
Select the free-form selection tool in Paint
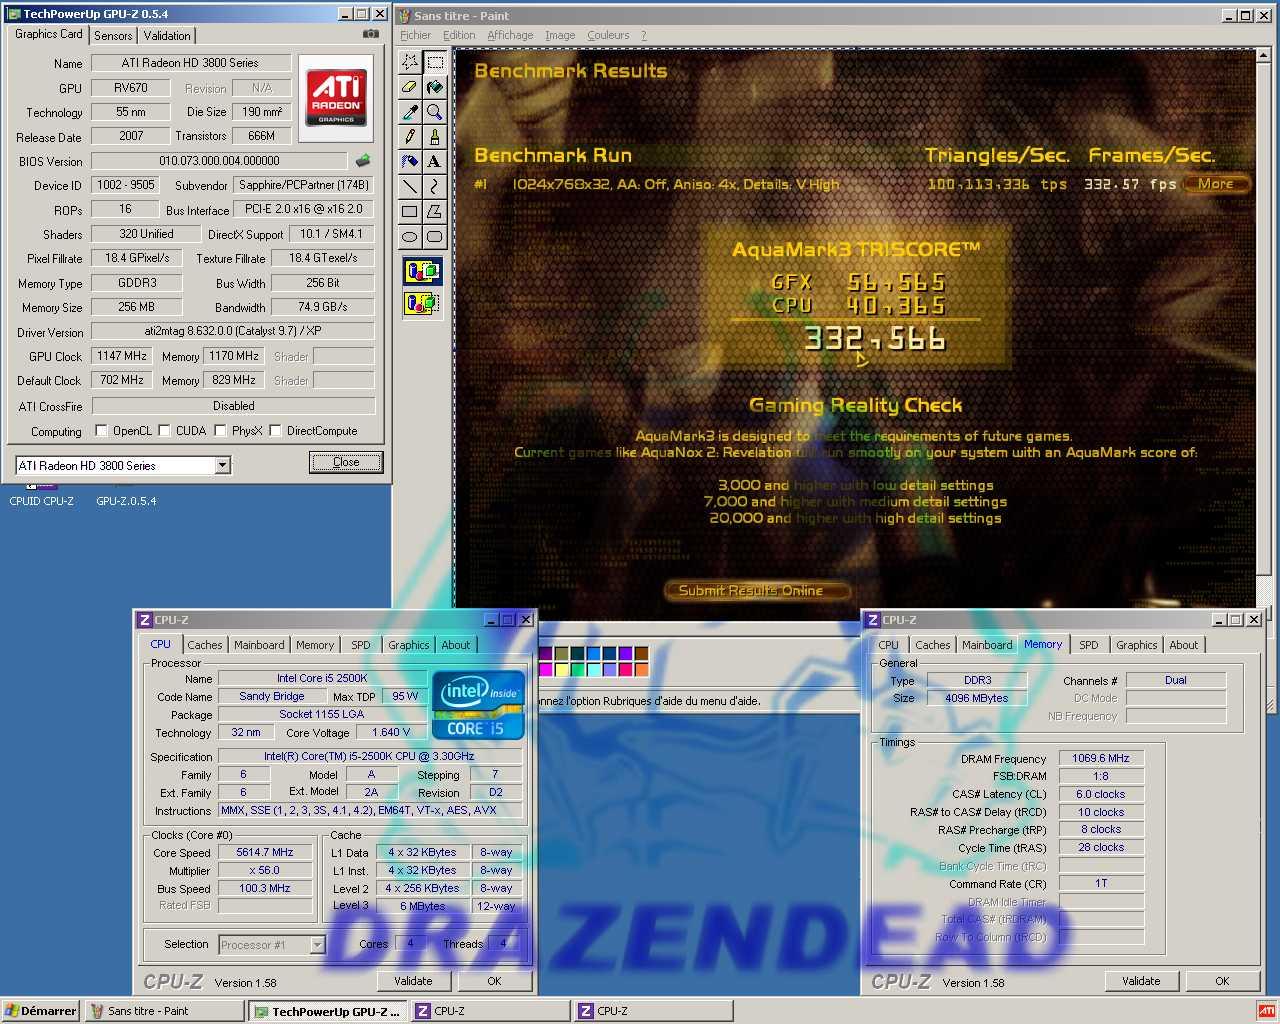coord(410,62)
